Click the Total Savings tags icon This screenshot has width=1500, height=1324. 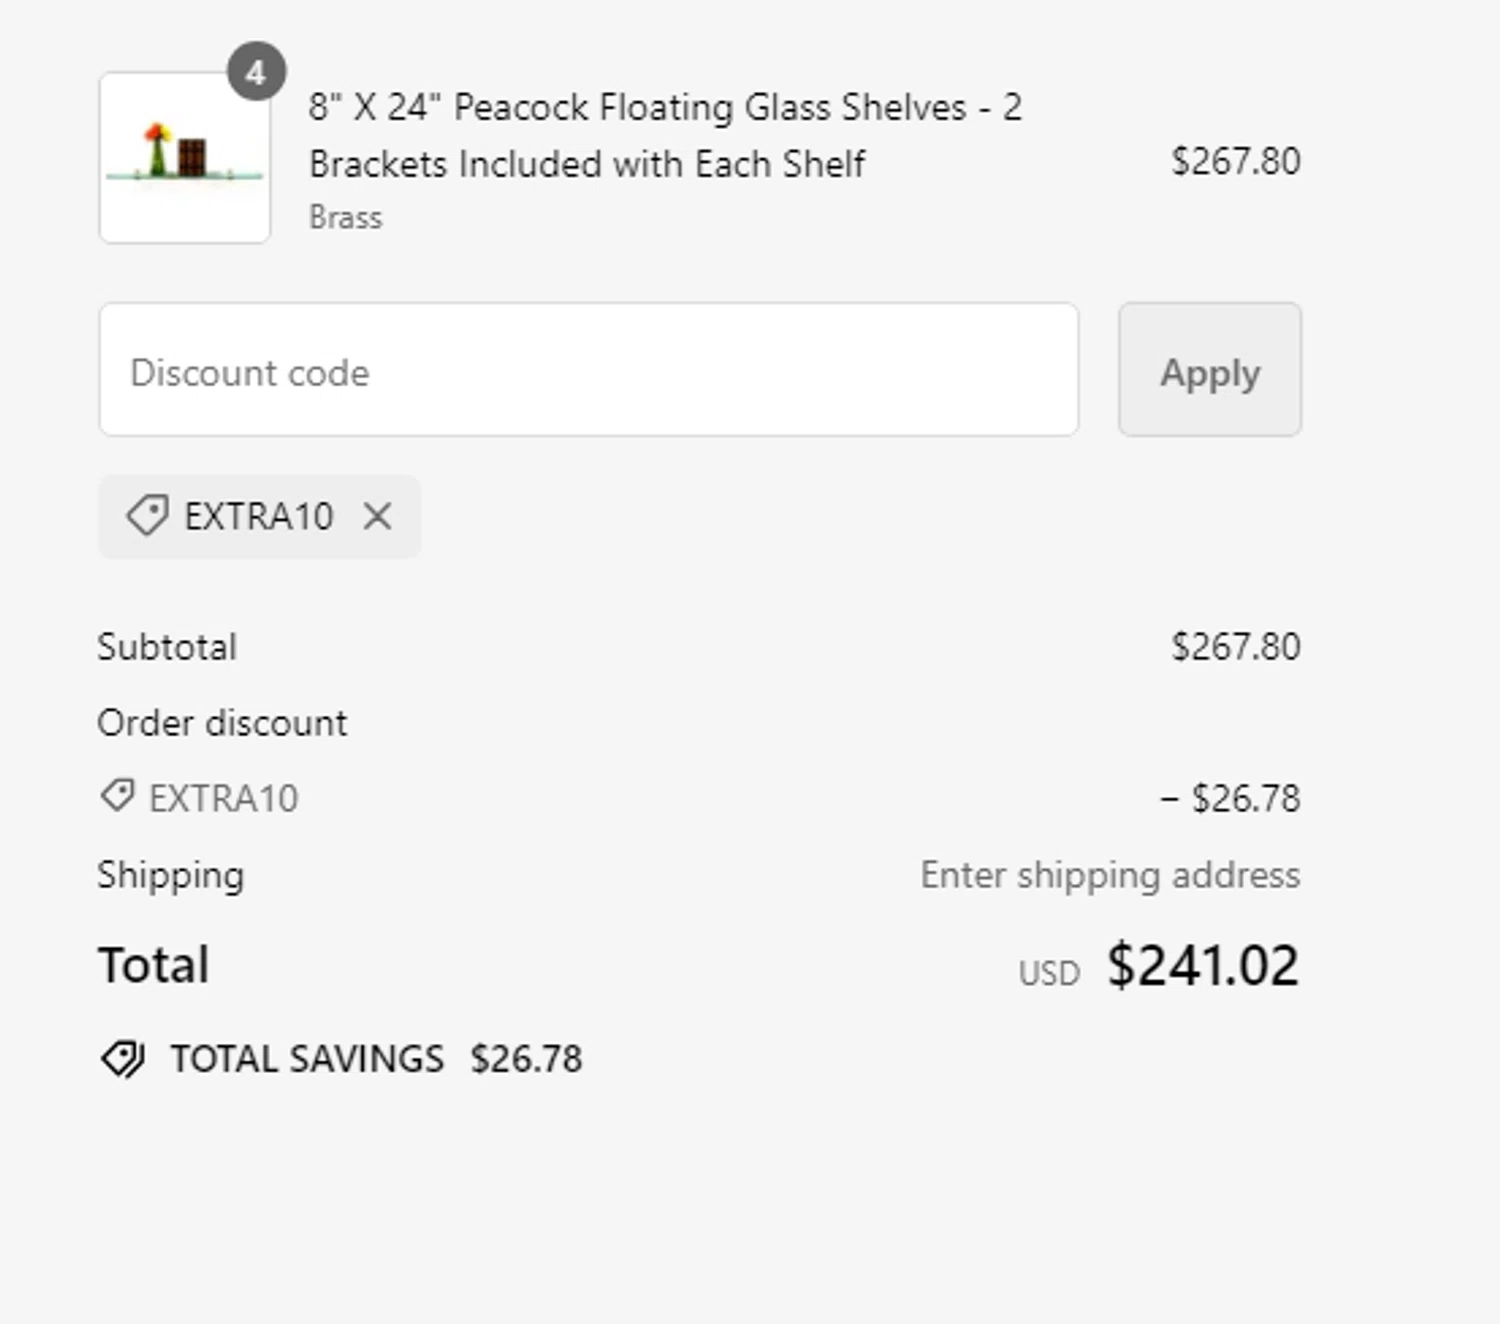coord(123,1059)
